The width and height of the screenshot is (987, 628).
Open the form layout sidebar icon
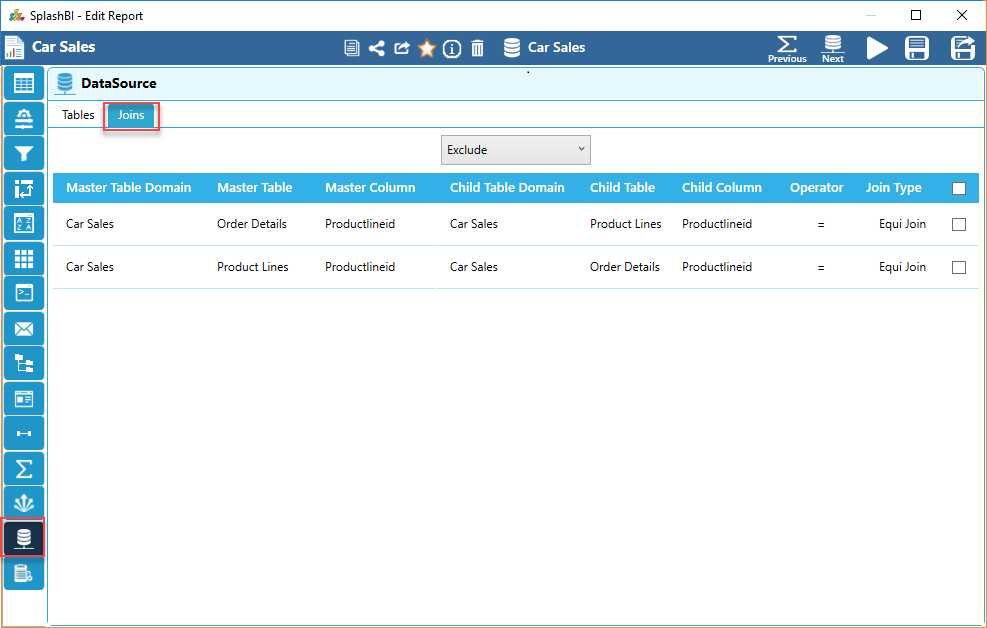pos(24,398)
